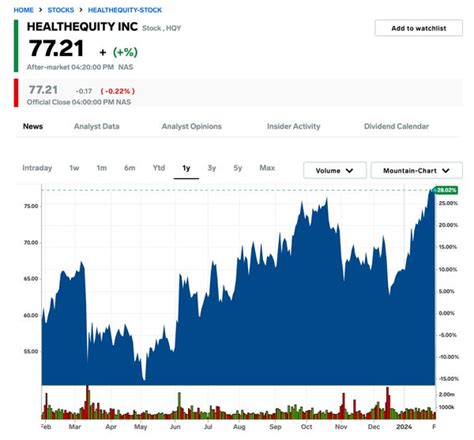Click the 77.21 after-market price
The height and width of the screenshot is (440, 474).
[x=56, y=49]
